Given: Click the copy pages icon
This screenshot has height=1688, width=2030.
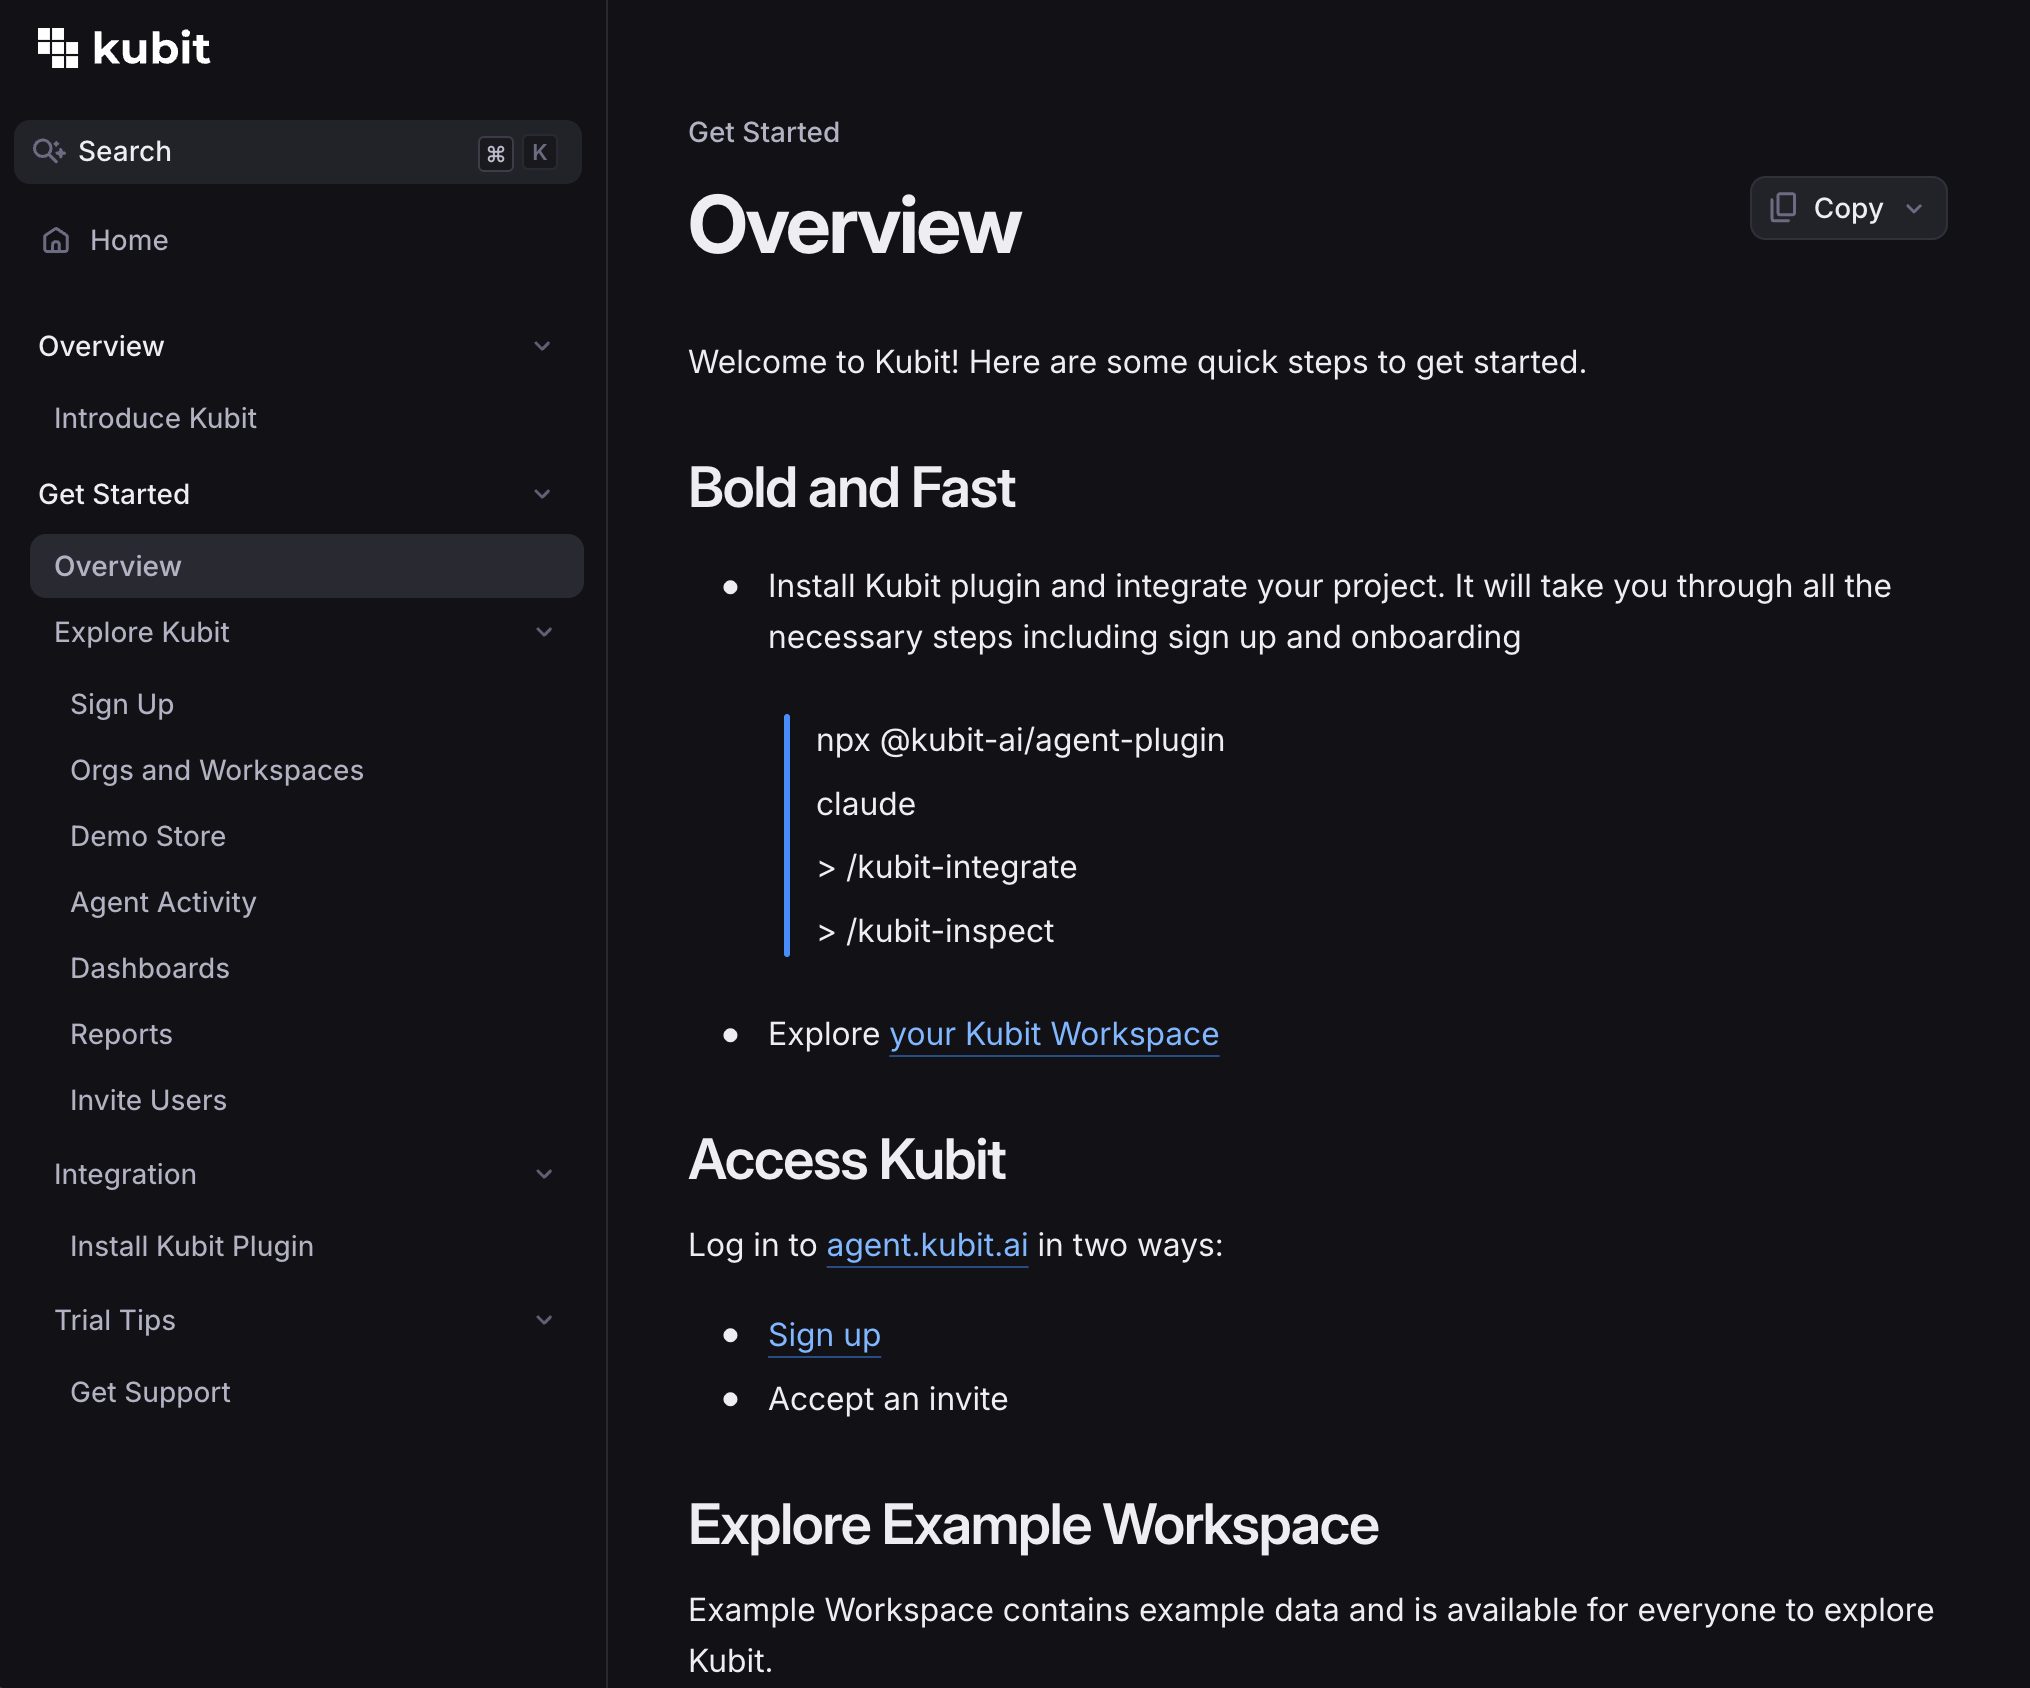Looking at the screenshot, I should coord(1783,207).
